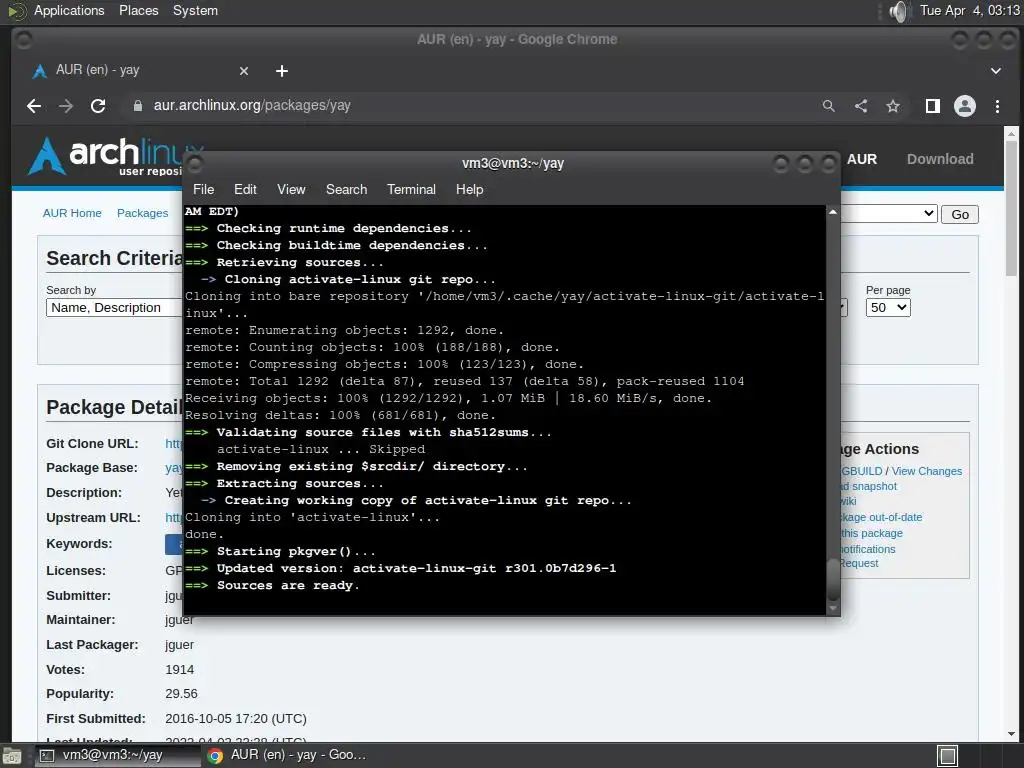Click terminal window title vm3@vm3:~/yay
The image size is (1024, 768).
pyautogui.click(x=513, y=163)
